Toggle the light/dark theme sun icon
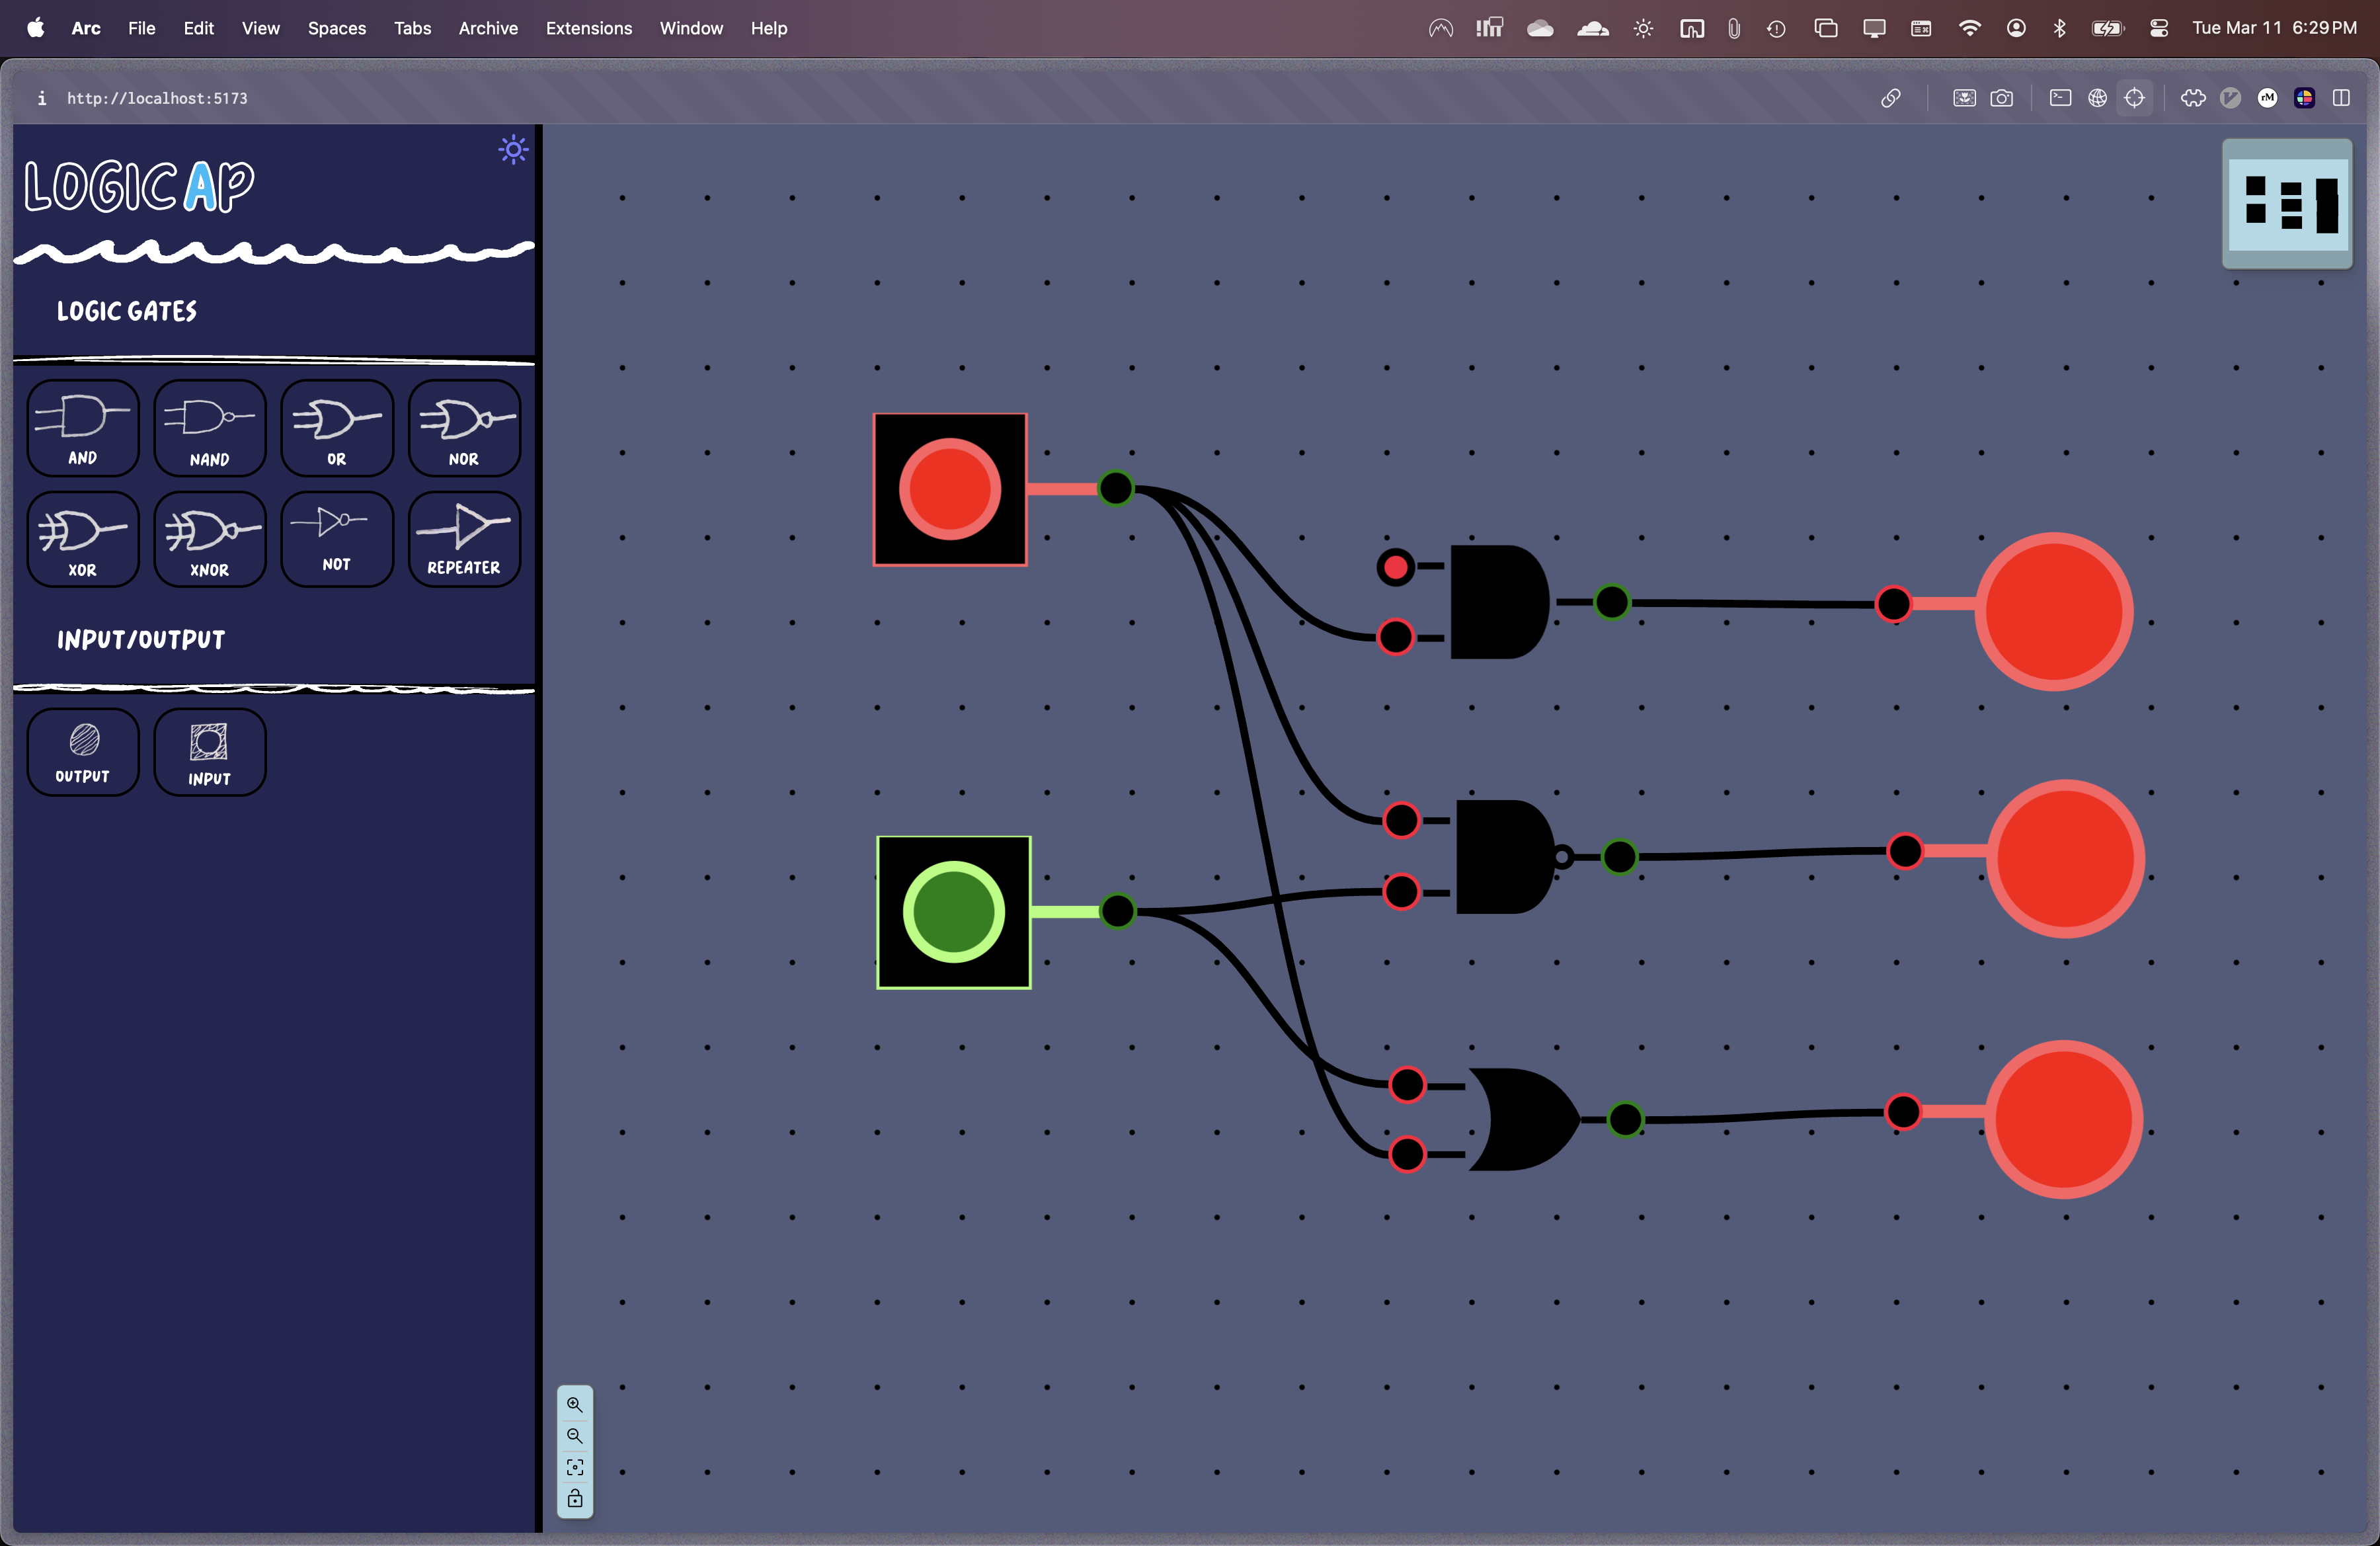 point(513,150)
